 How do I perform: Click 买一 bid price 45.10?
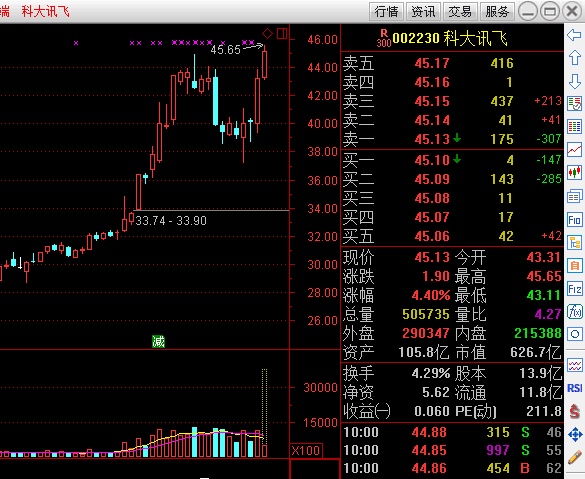coord(432,160)
